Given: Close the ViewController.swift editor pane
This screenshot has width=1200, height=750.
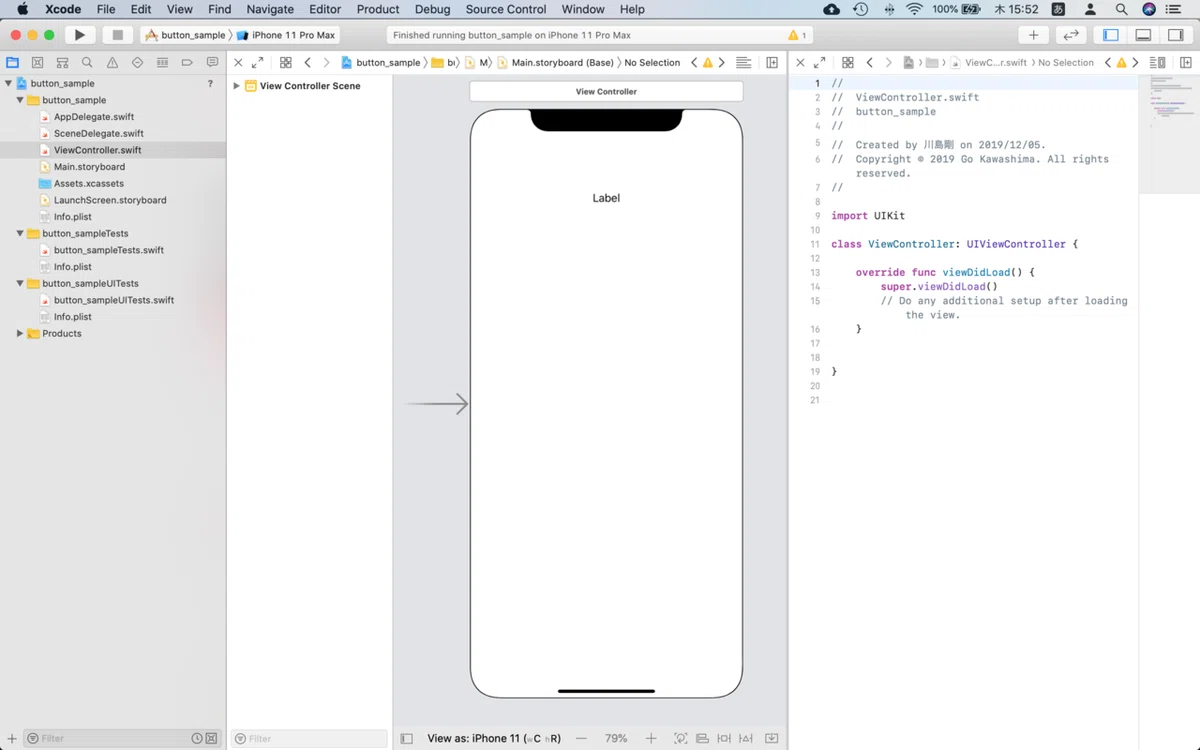Looking at the screenshot, I should 800,62.
